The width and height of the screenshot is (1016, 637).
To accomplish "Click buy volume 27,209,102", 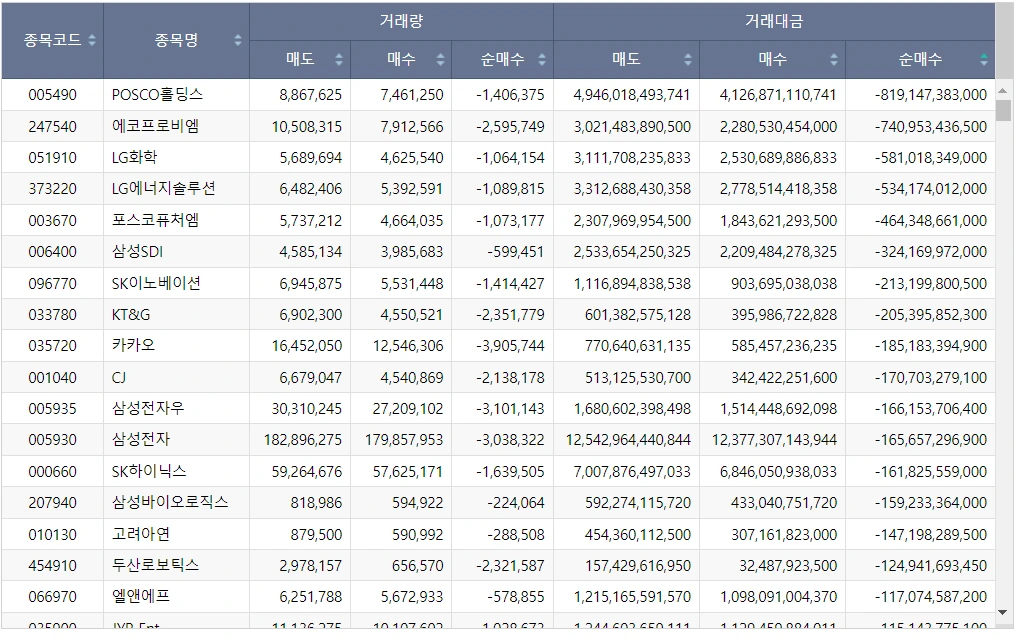I will point(408,408).
